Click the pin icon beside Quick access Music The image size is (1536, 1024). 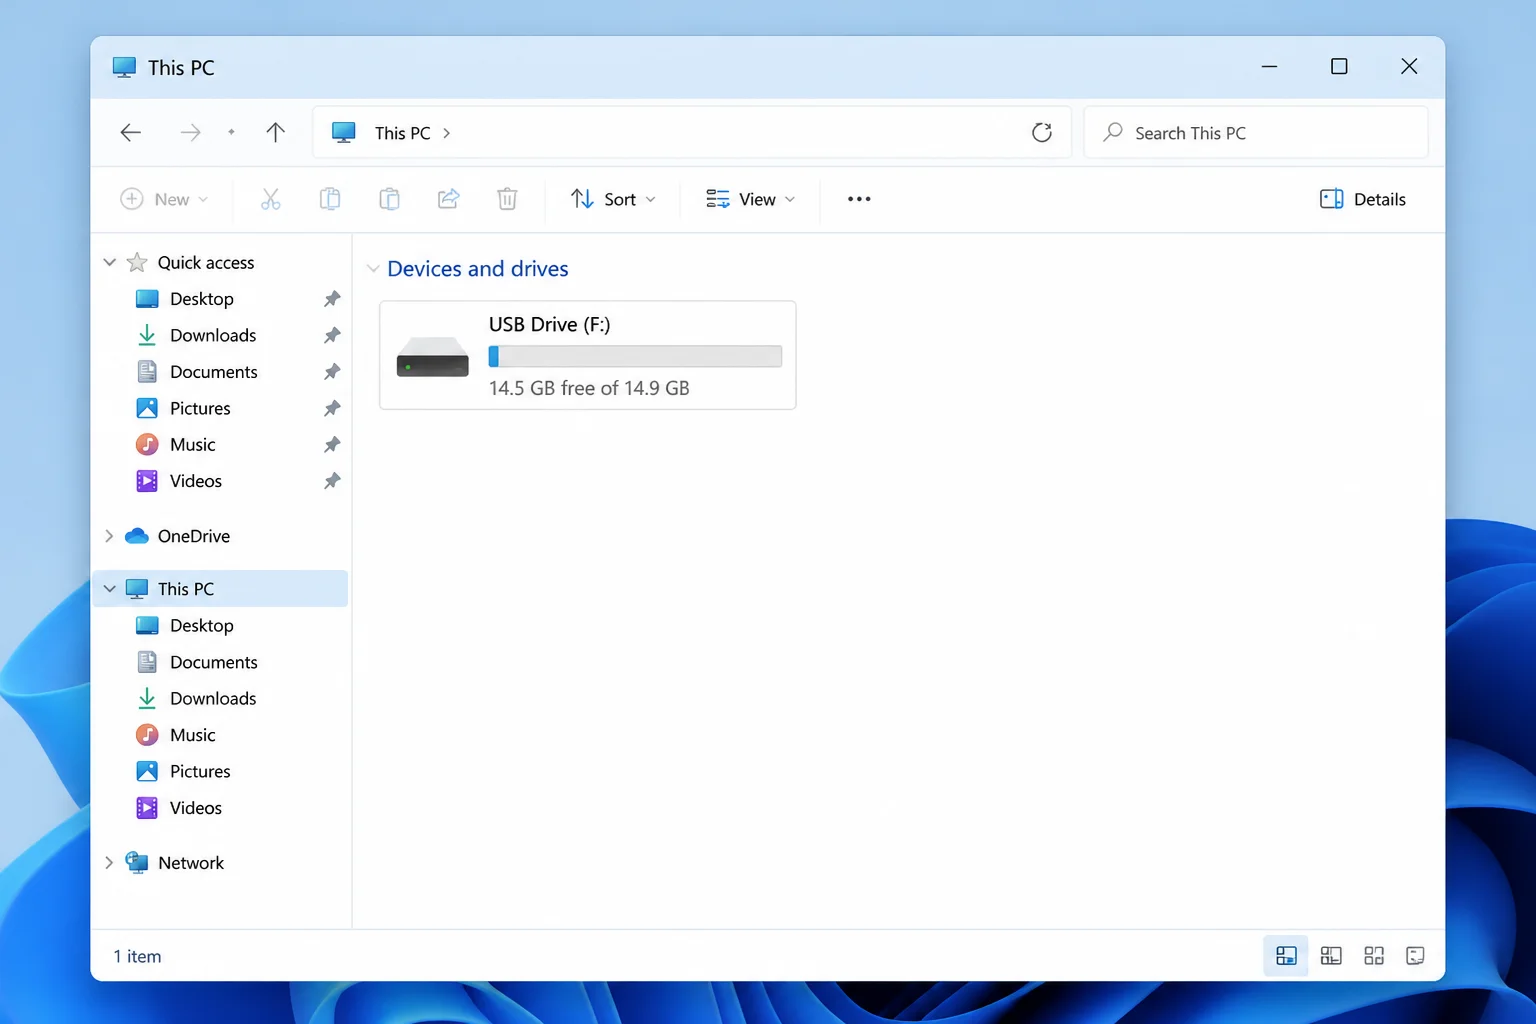[332, 444]
